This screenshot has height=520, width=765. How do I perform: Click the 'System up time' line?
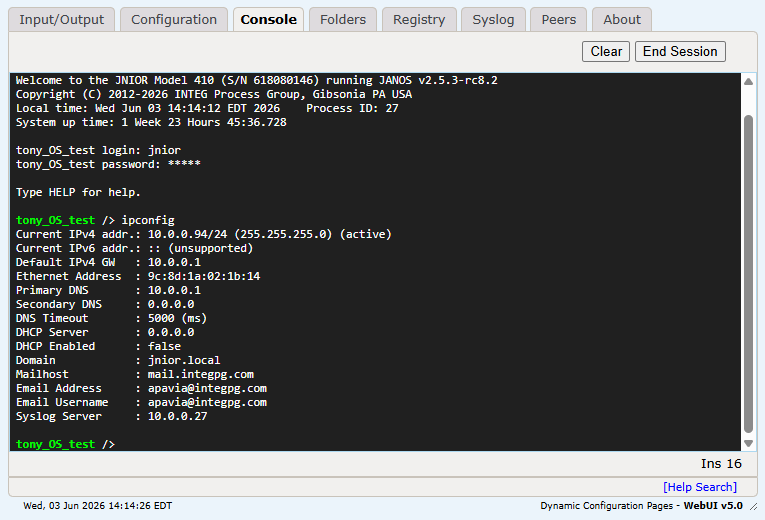pyautogui.click(x=151, y=122)
